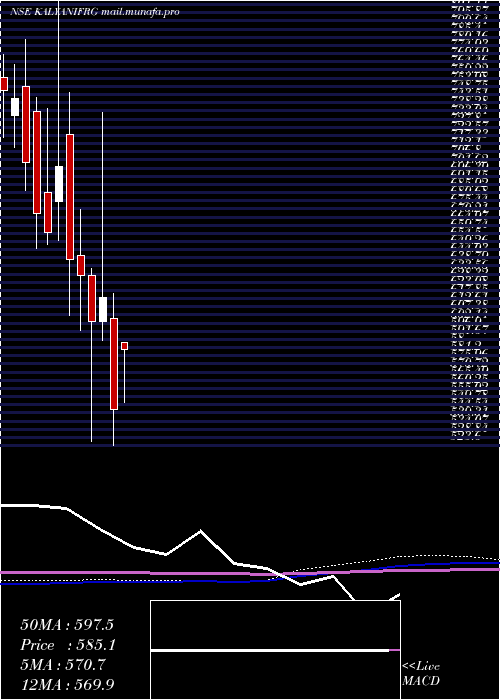This screenshot has height=700, width=500.
Task: Select the 50MA : 597.5 readout
Action: [x=66, y=625]
